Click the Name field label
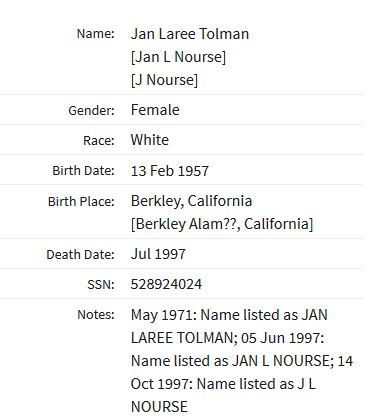 pyautogui.click(x=95, y=34)
